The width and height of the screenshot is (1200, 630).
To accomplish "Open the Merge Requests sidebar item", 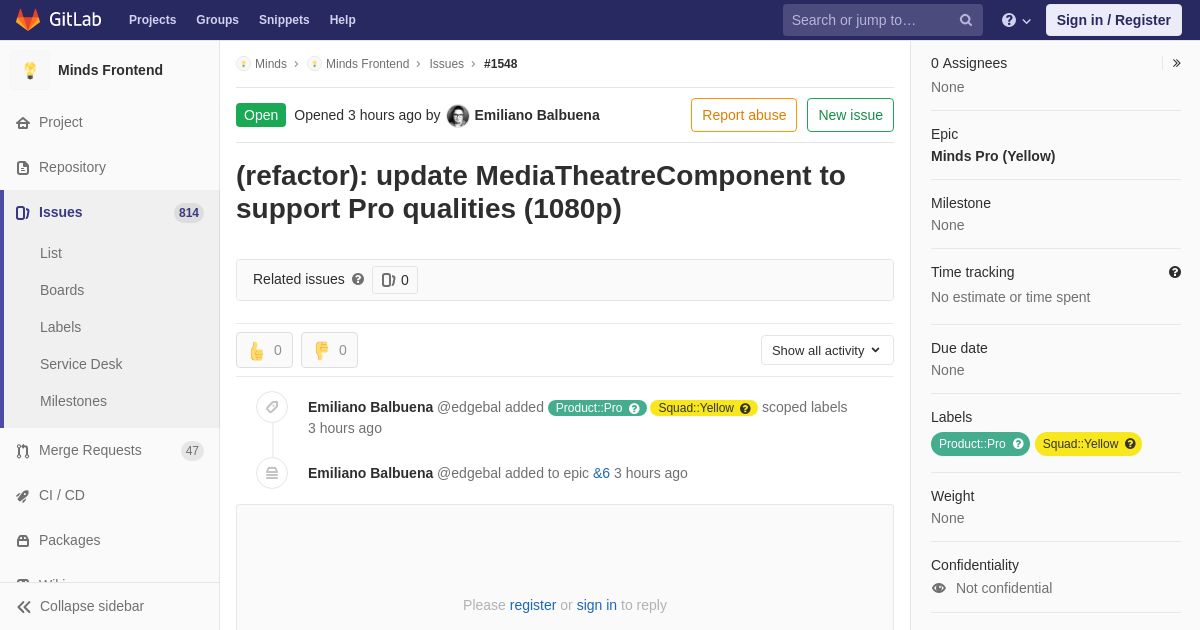I will click(110, 450).
